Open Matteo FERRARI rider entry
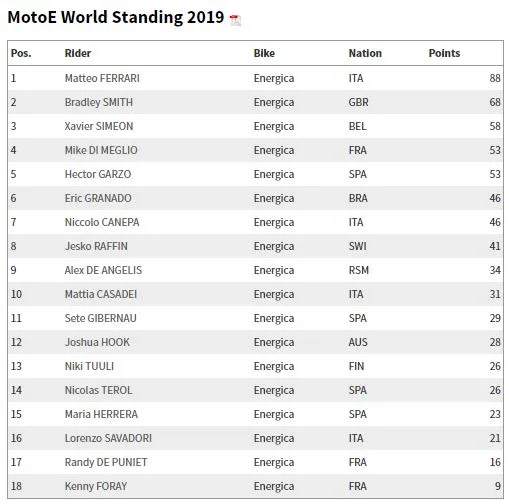 (102, 78)
